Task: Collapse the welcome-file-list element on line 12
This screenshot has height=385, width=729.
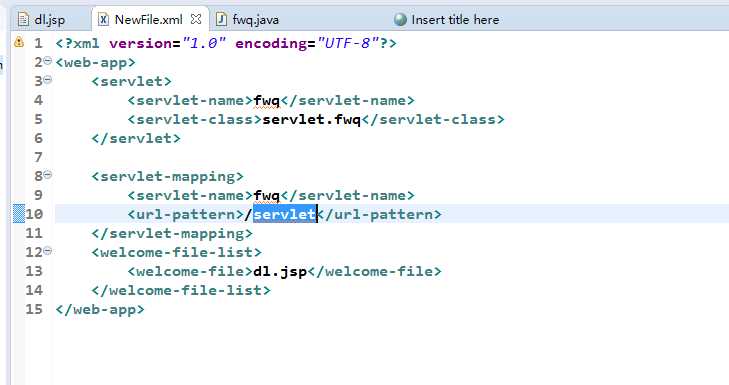Action: point(47,251)
